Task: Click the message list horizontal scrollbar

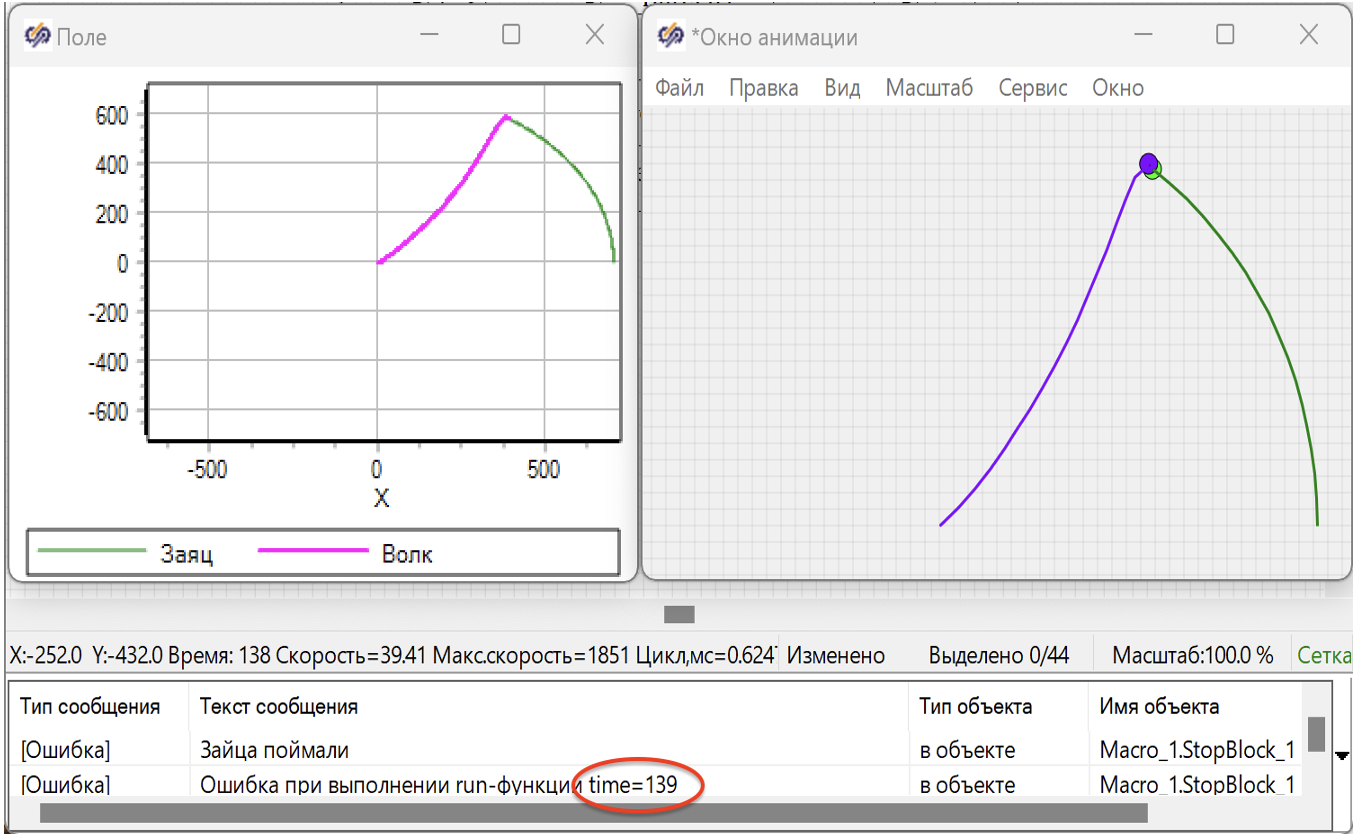Action: point(593,813)
